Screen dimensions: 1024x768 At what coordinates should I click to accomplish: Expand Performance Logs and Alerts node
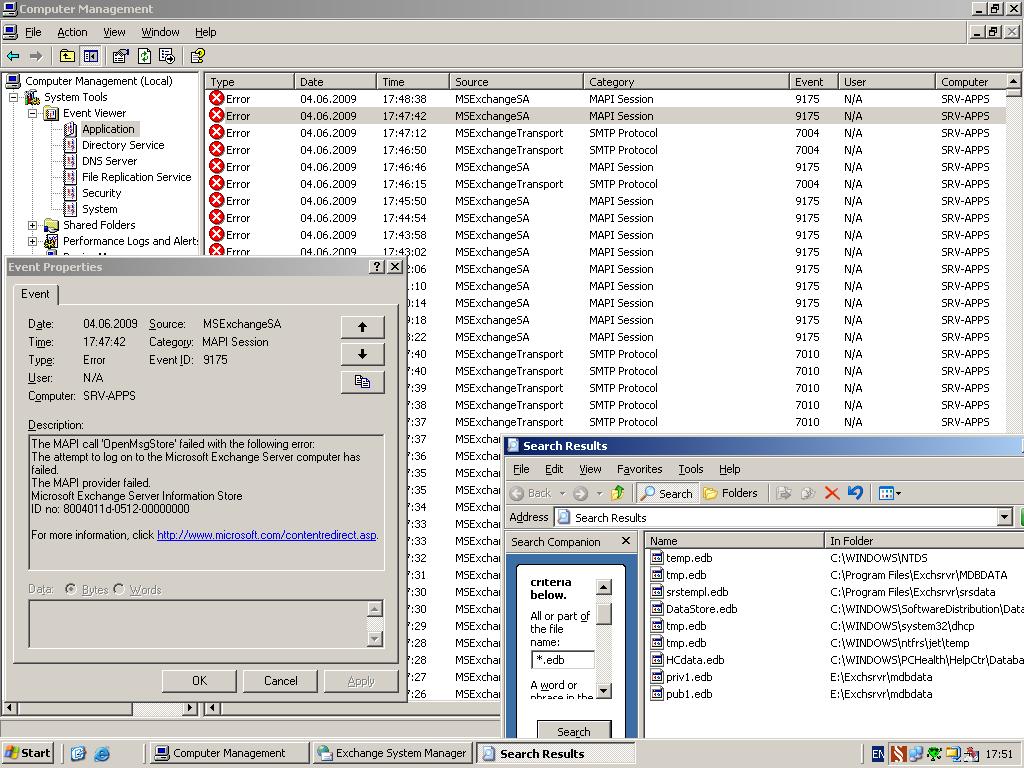pos(32,241)
